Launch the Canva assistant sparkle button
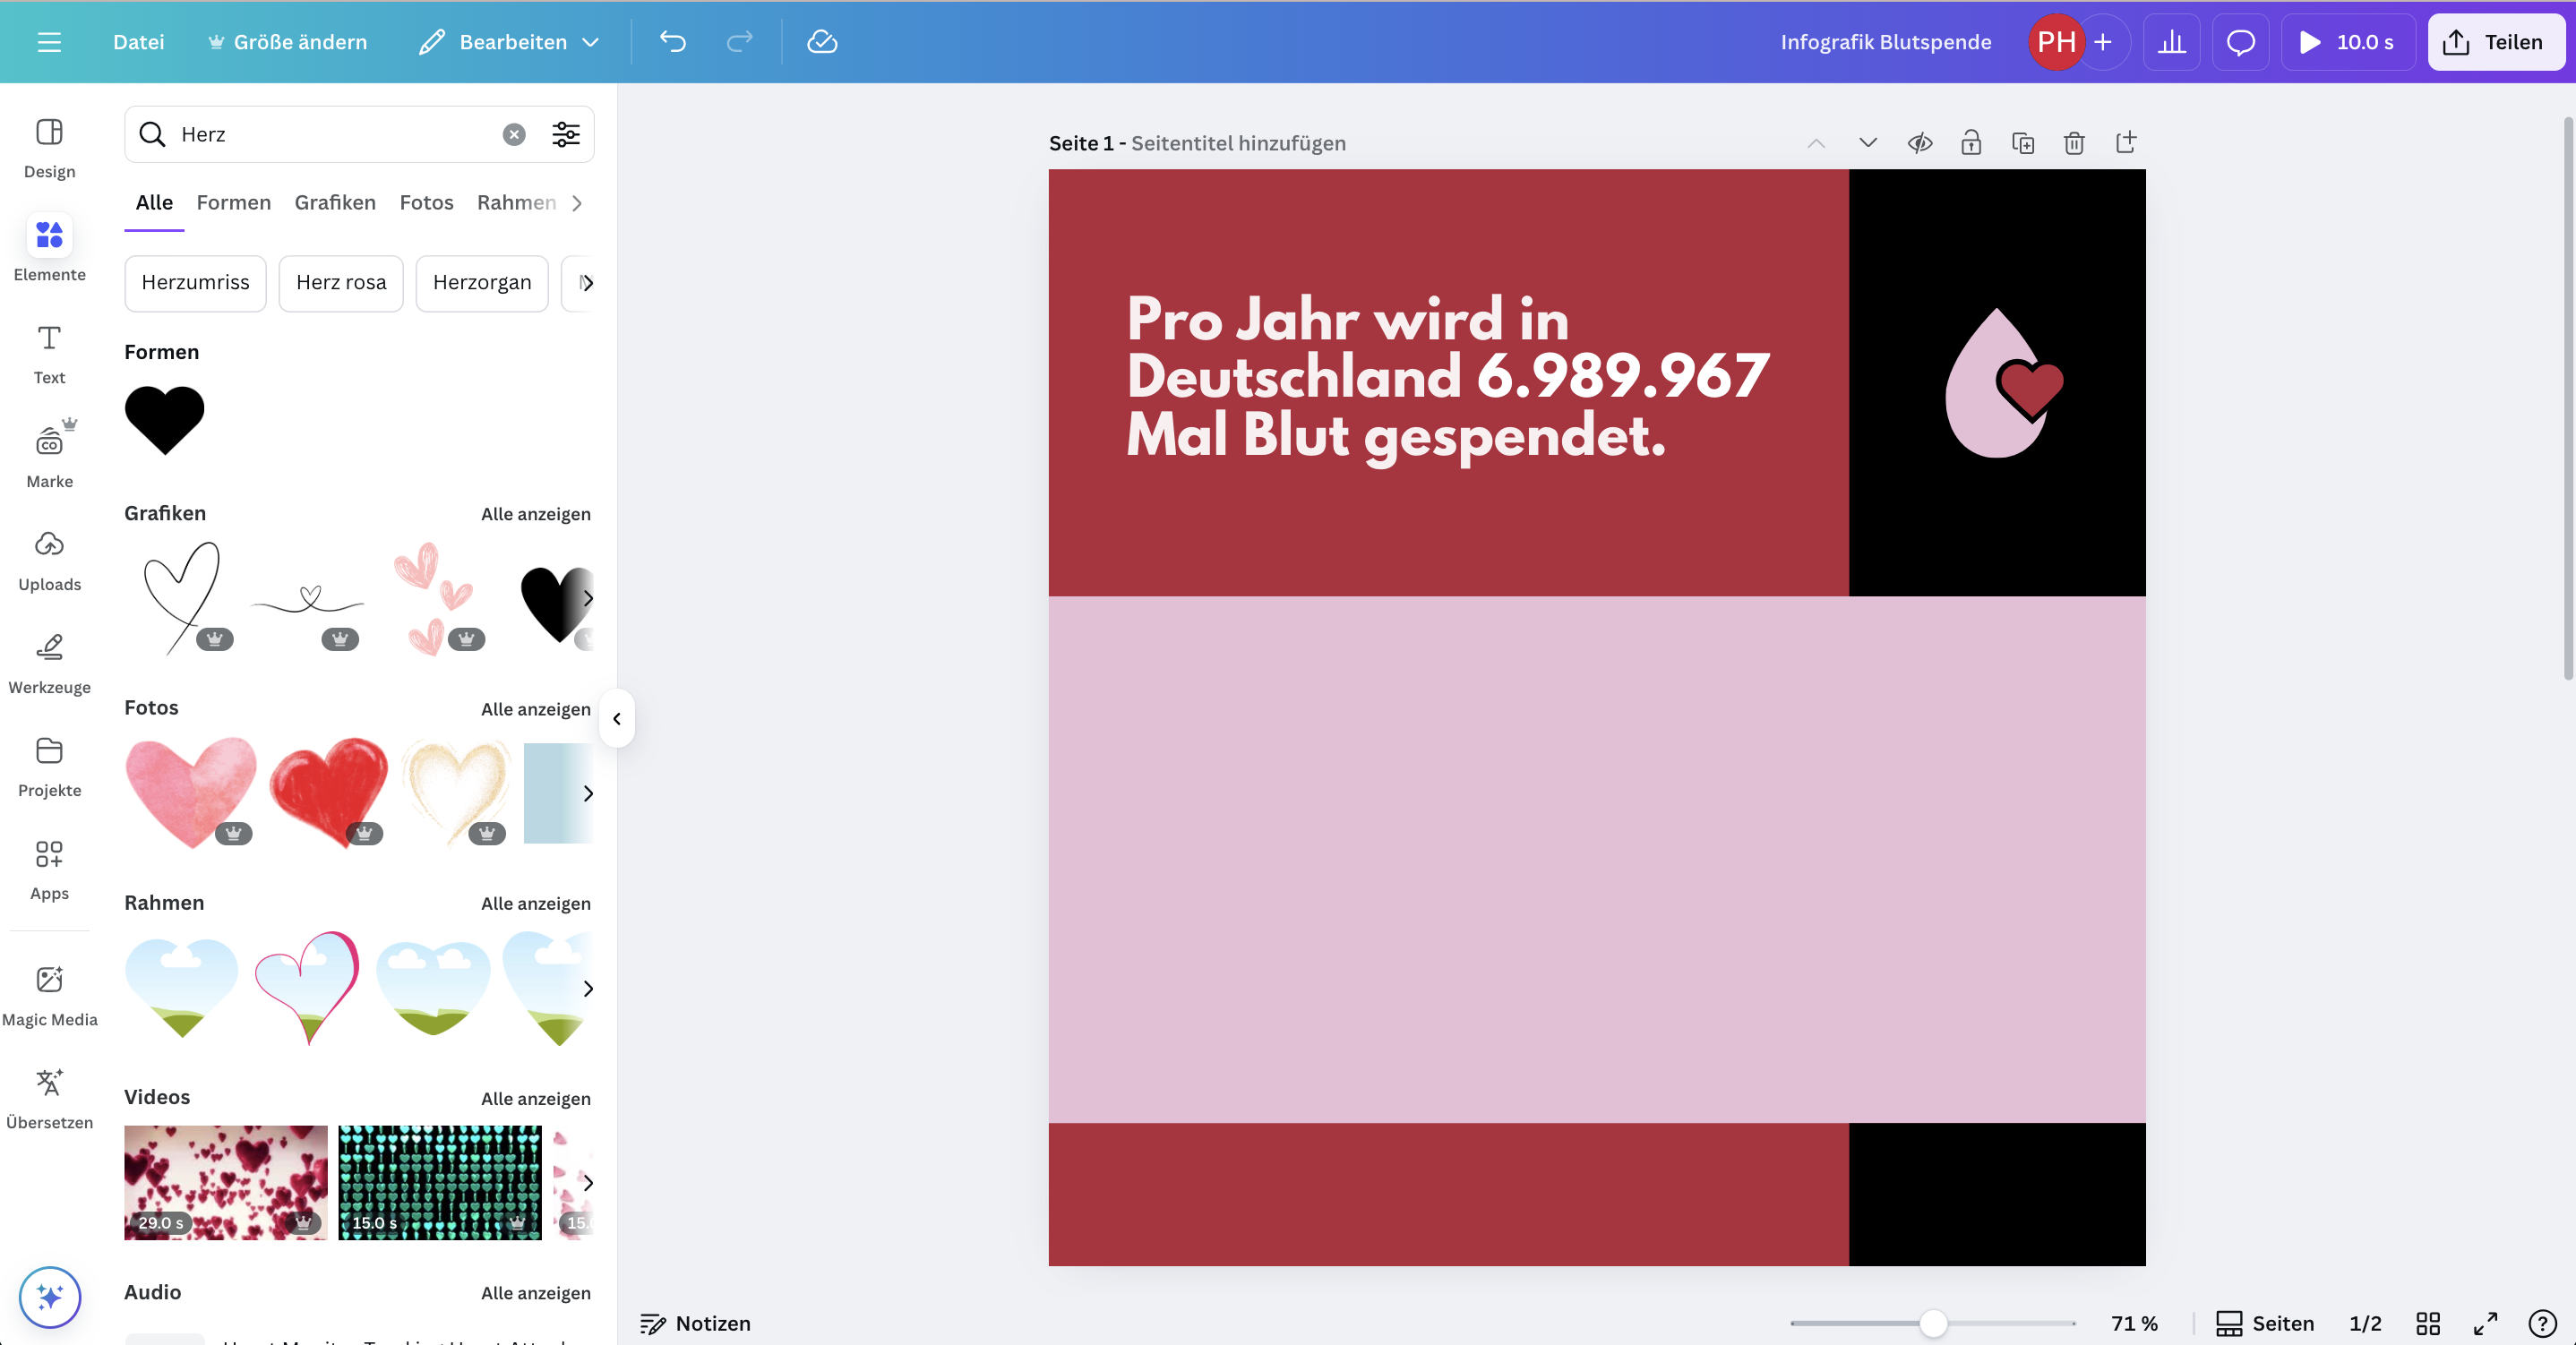This screenshot has height=1345, width=2576. [49, 1297]
